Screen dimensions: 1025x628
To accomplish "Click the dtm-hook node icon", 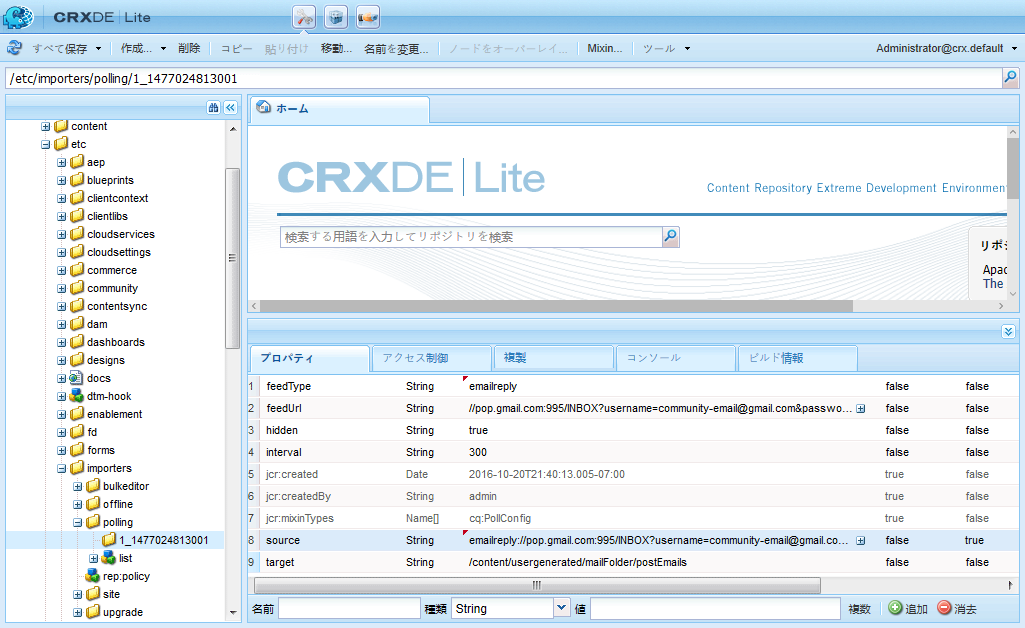I will click(76, 396).
